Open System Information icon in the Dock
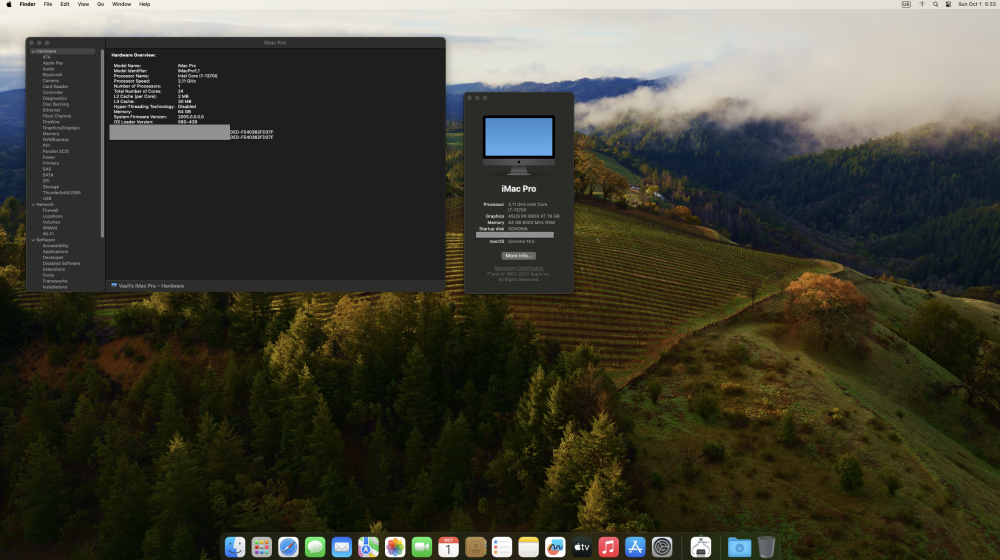 [700, 547]
